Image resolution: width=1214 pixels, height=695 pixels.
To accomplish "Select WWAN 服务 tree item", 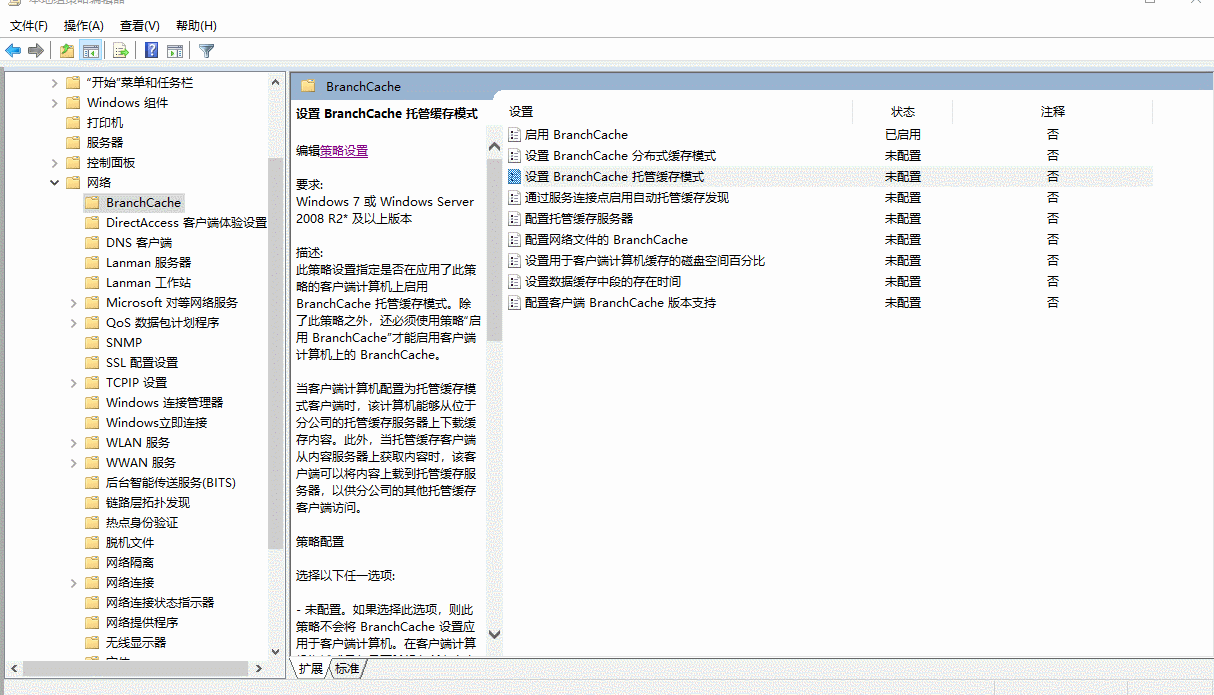I will tap(141, 462).
